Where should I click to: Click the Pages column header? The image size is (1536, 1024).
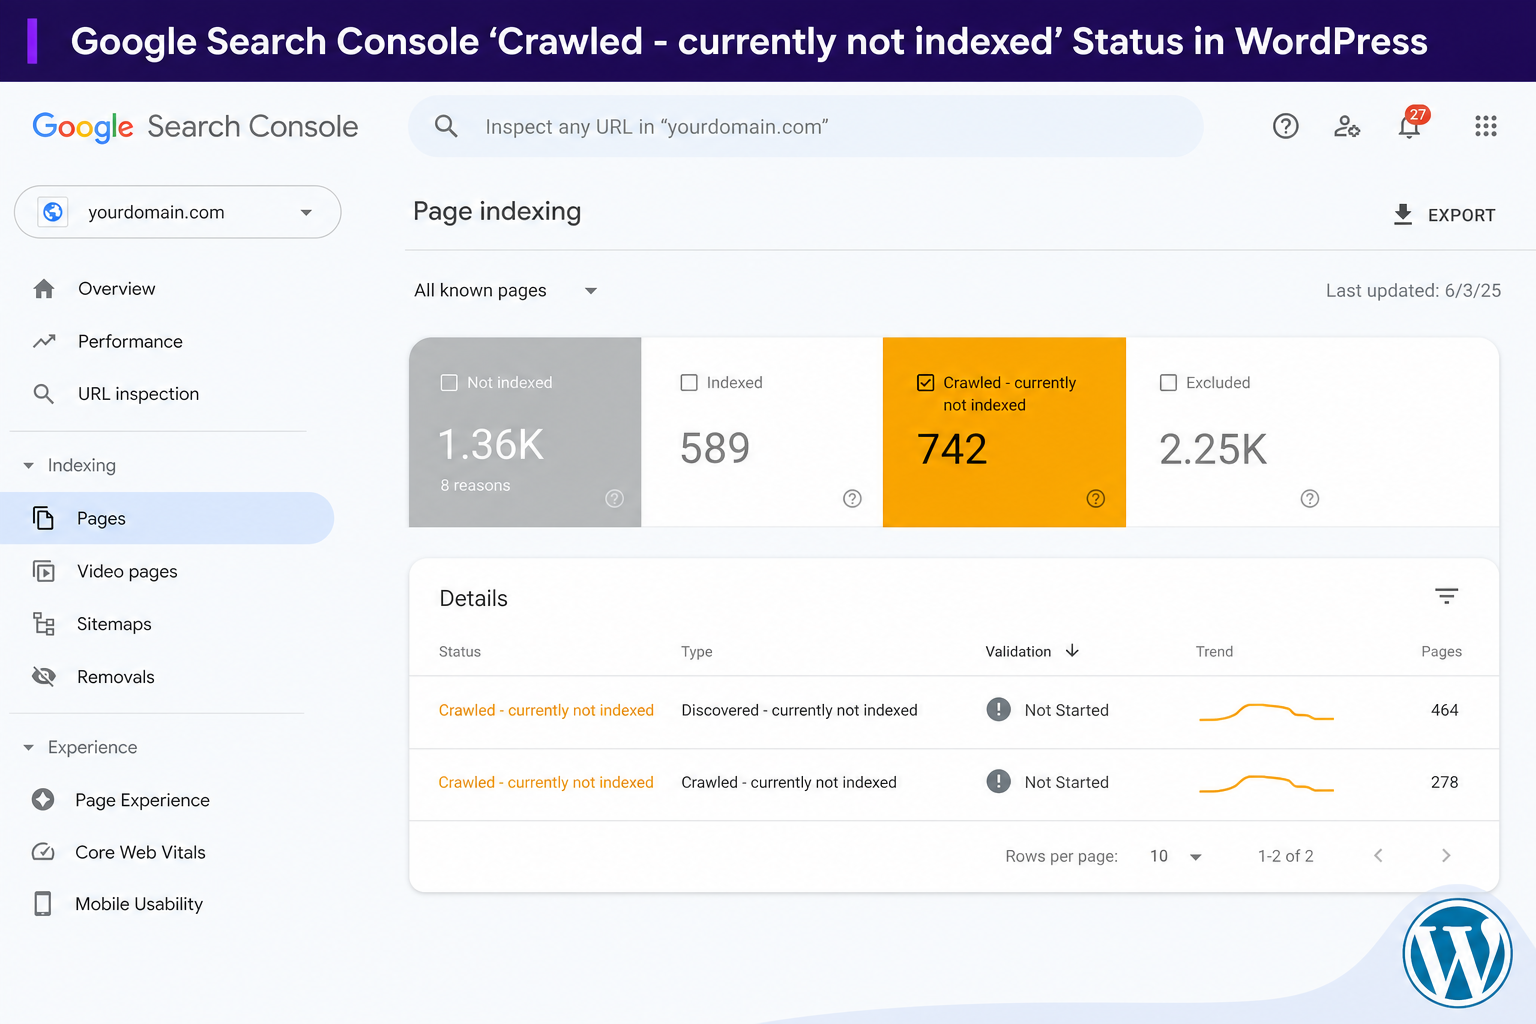tap(1441, 651)
